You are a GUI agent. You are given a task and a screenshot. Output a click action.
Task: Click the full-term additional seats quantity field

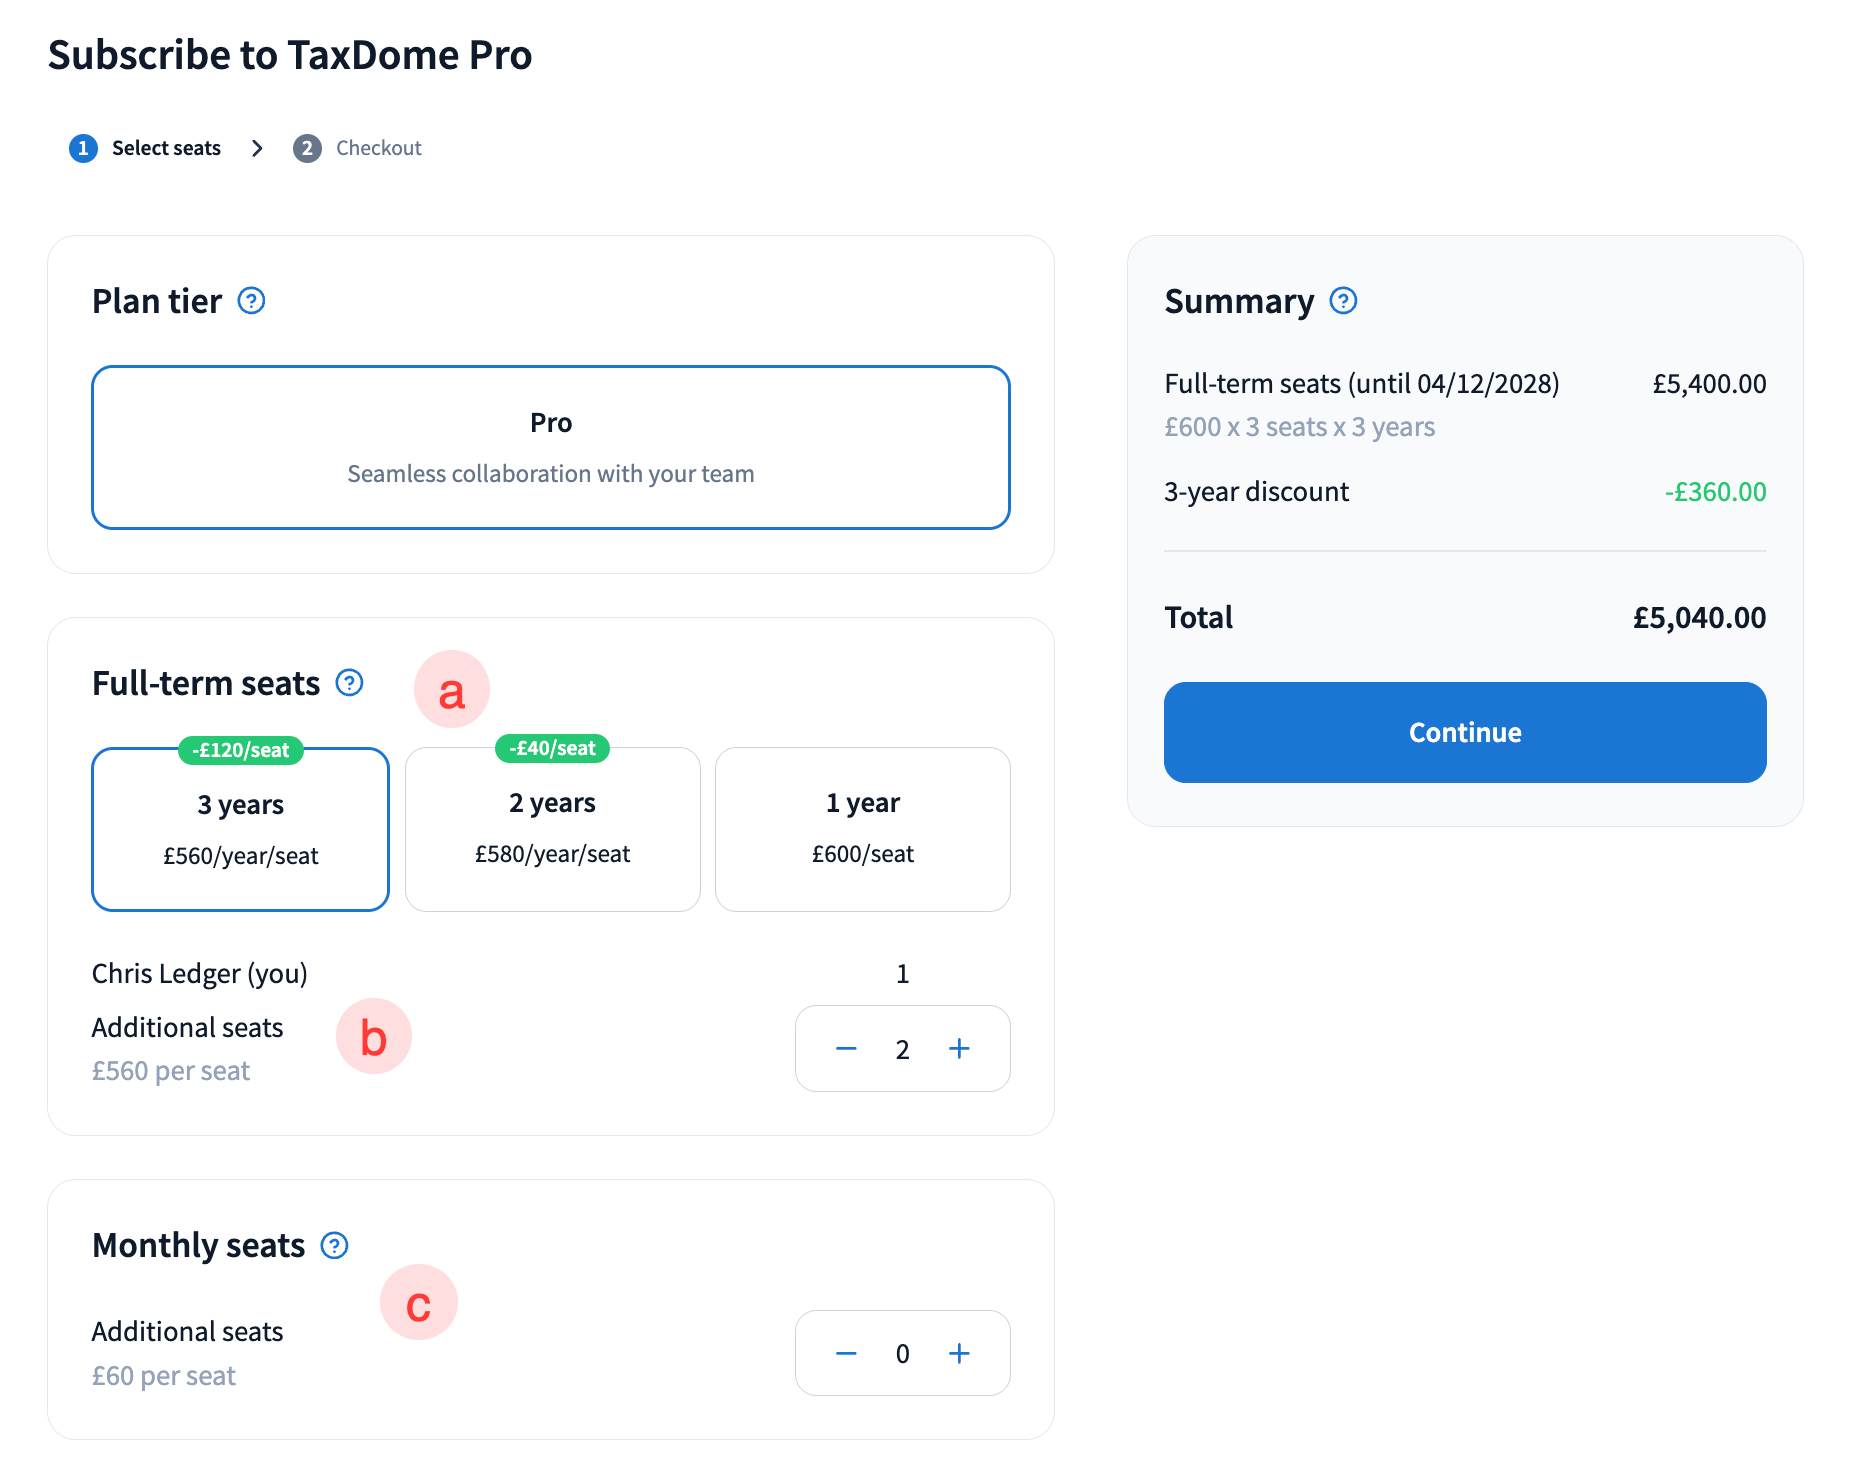(902, 1049)
